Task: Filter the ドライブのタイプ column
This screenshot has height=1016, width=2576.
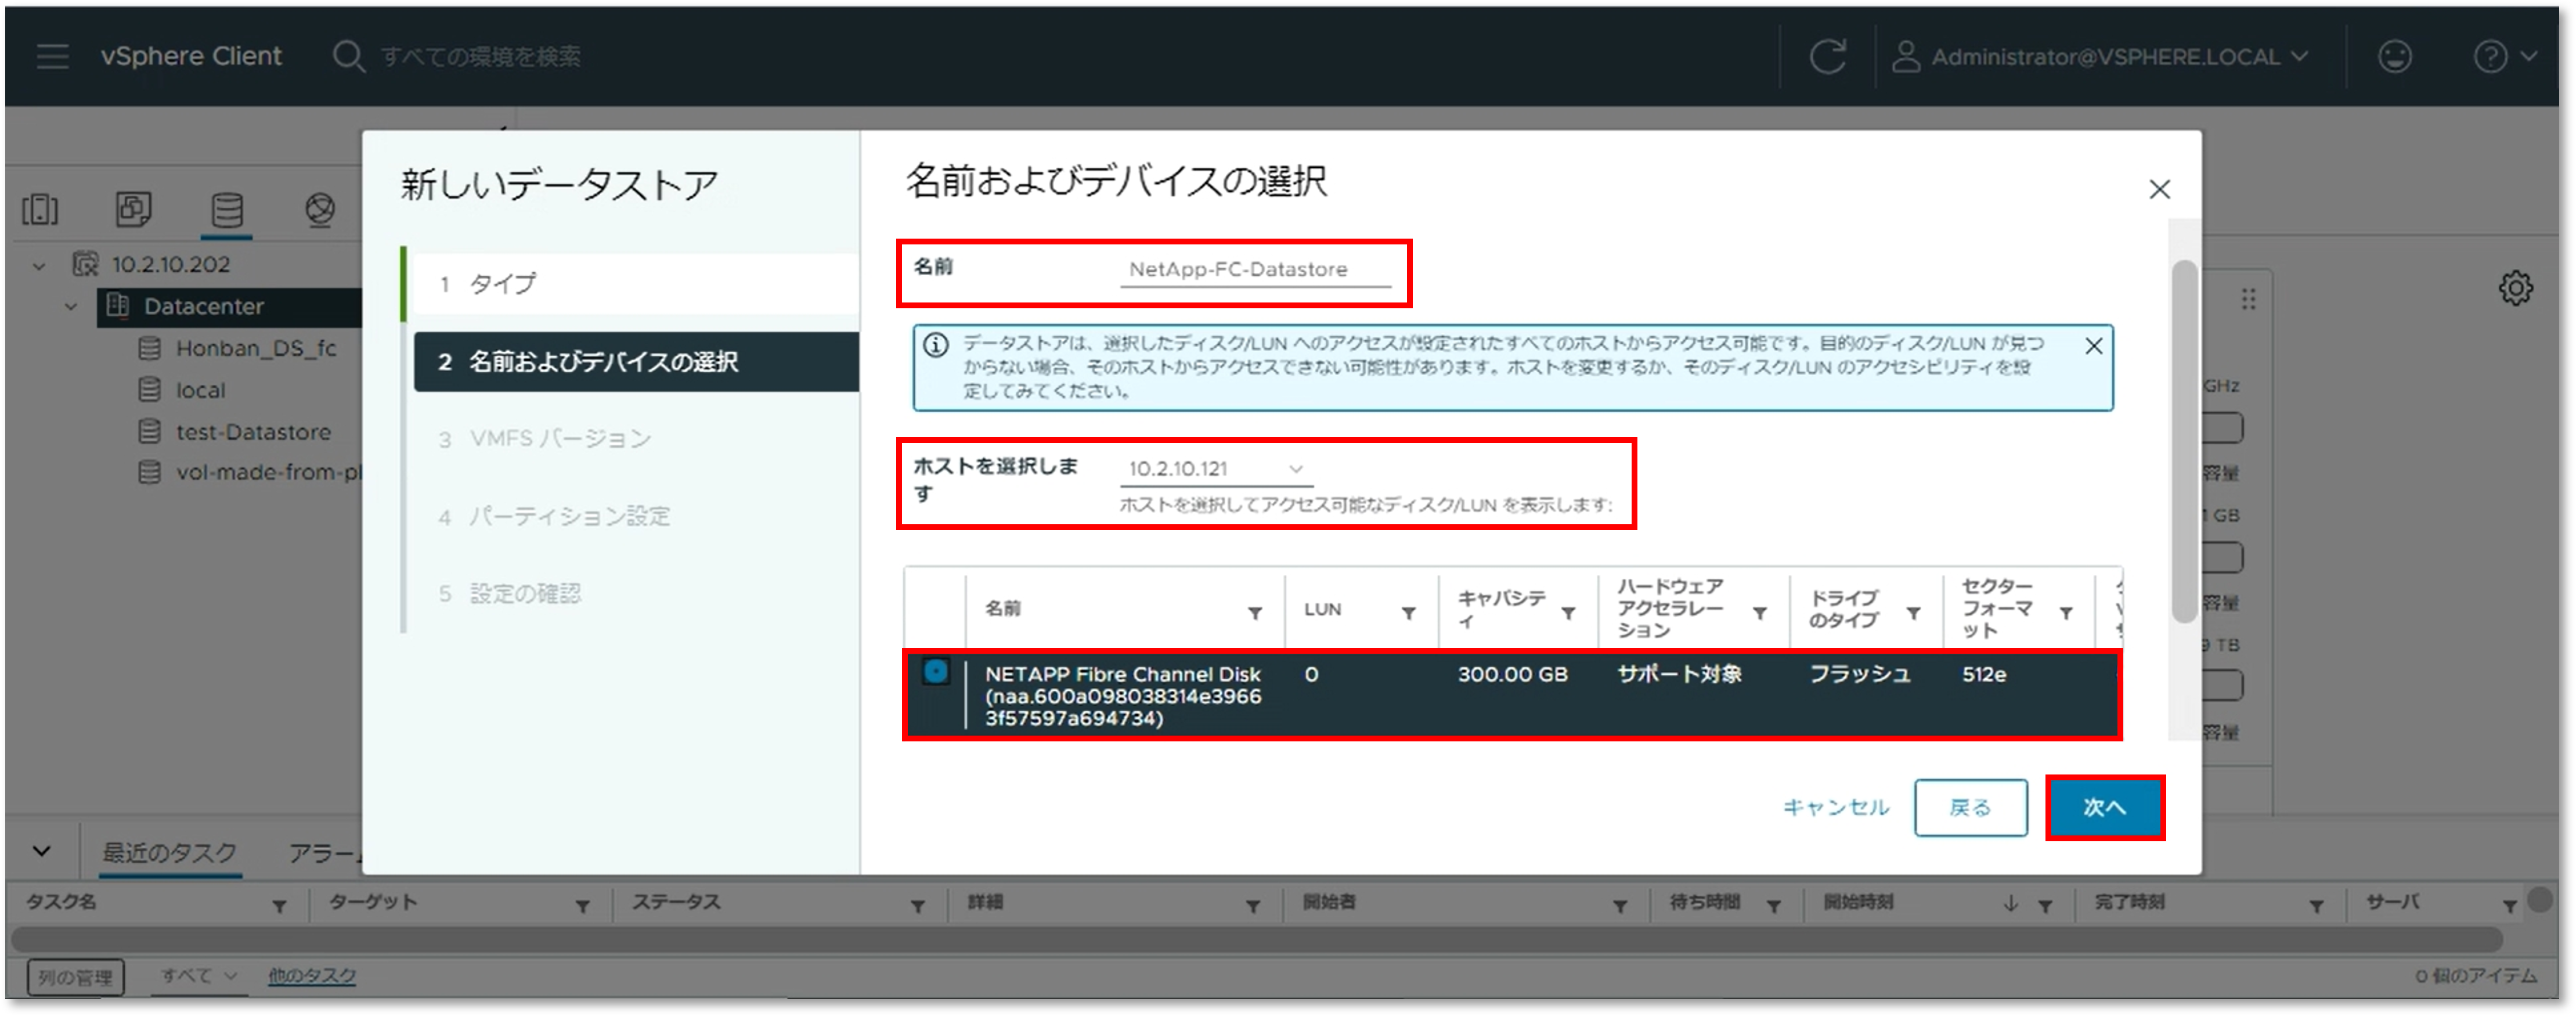Action: pos(1913,613)
